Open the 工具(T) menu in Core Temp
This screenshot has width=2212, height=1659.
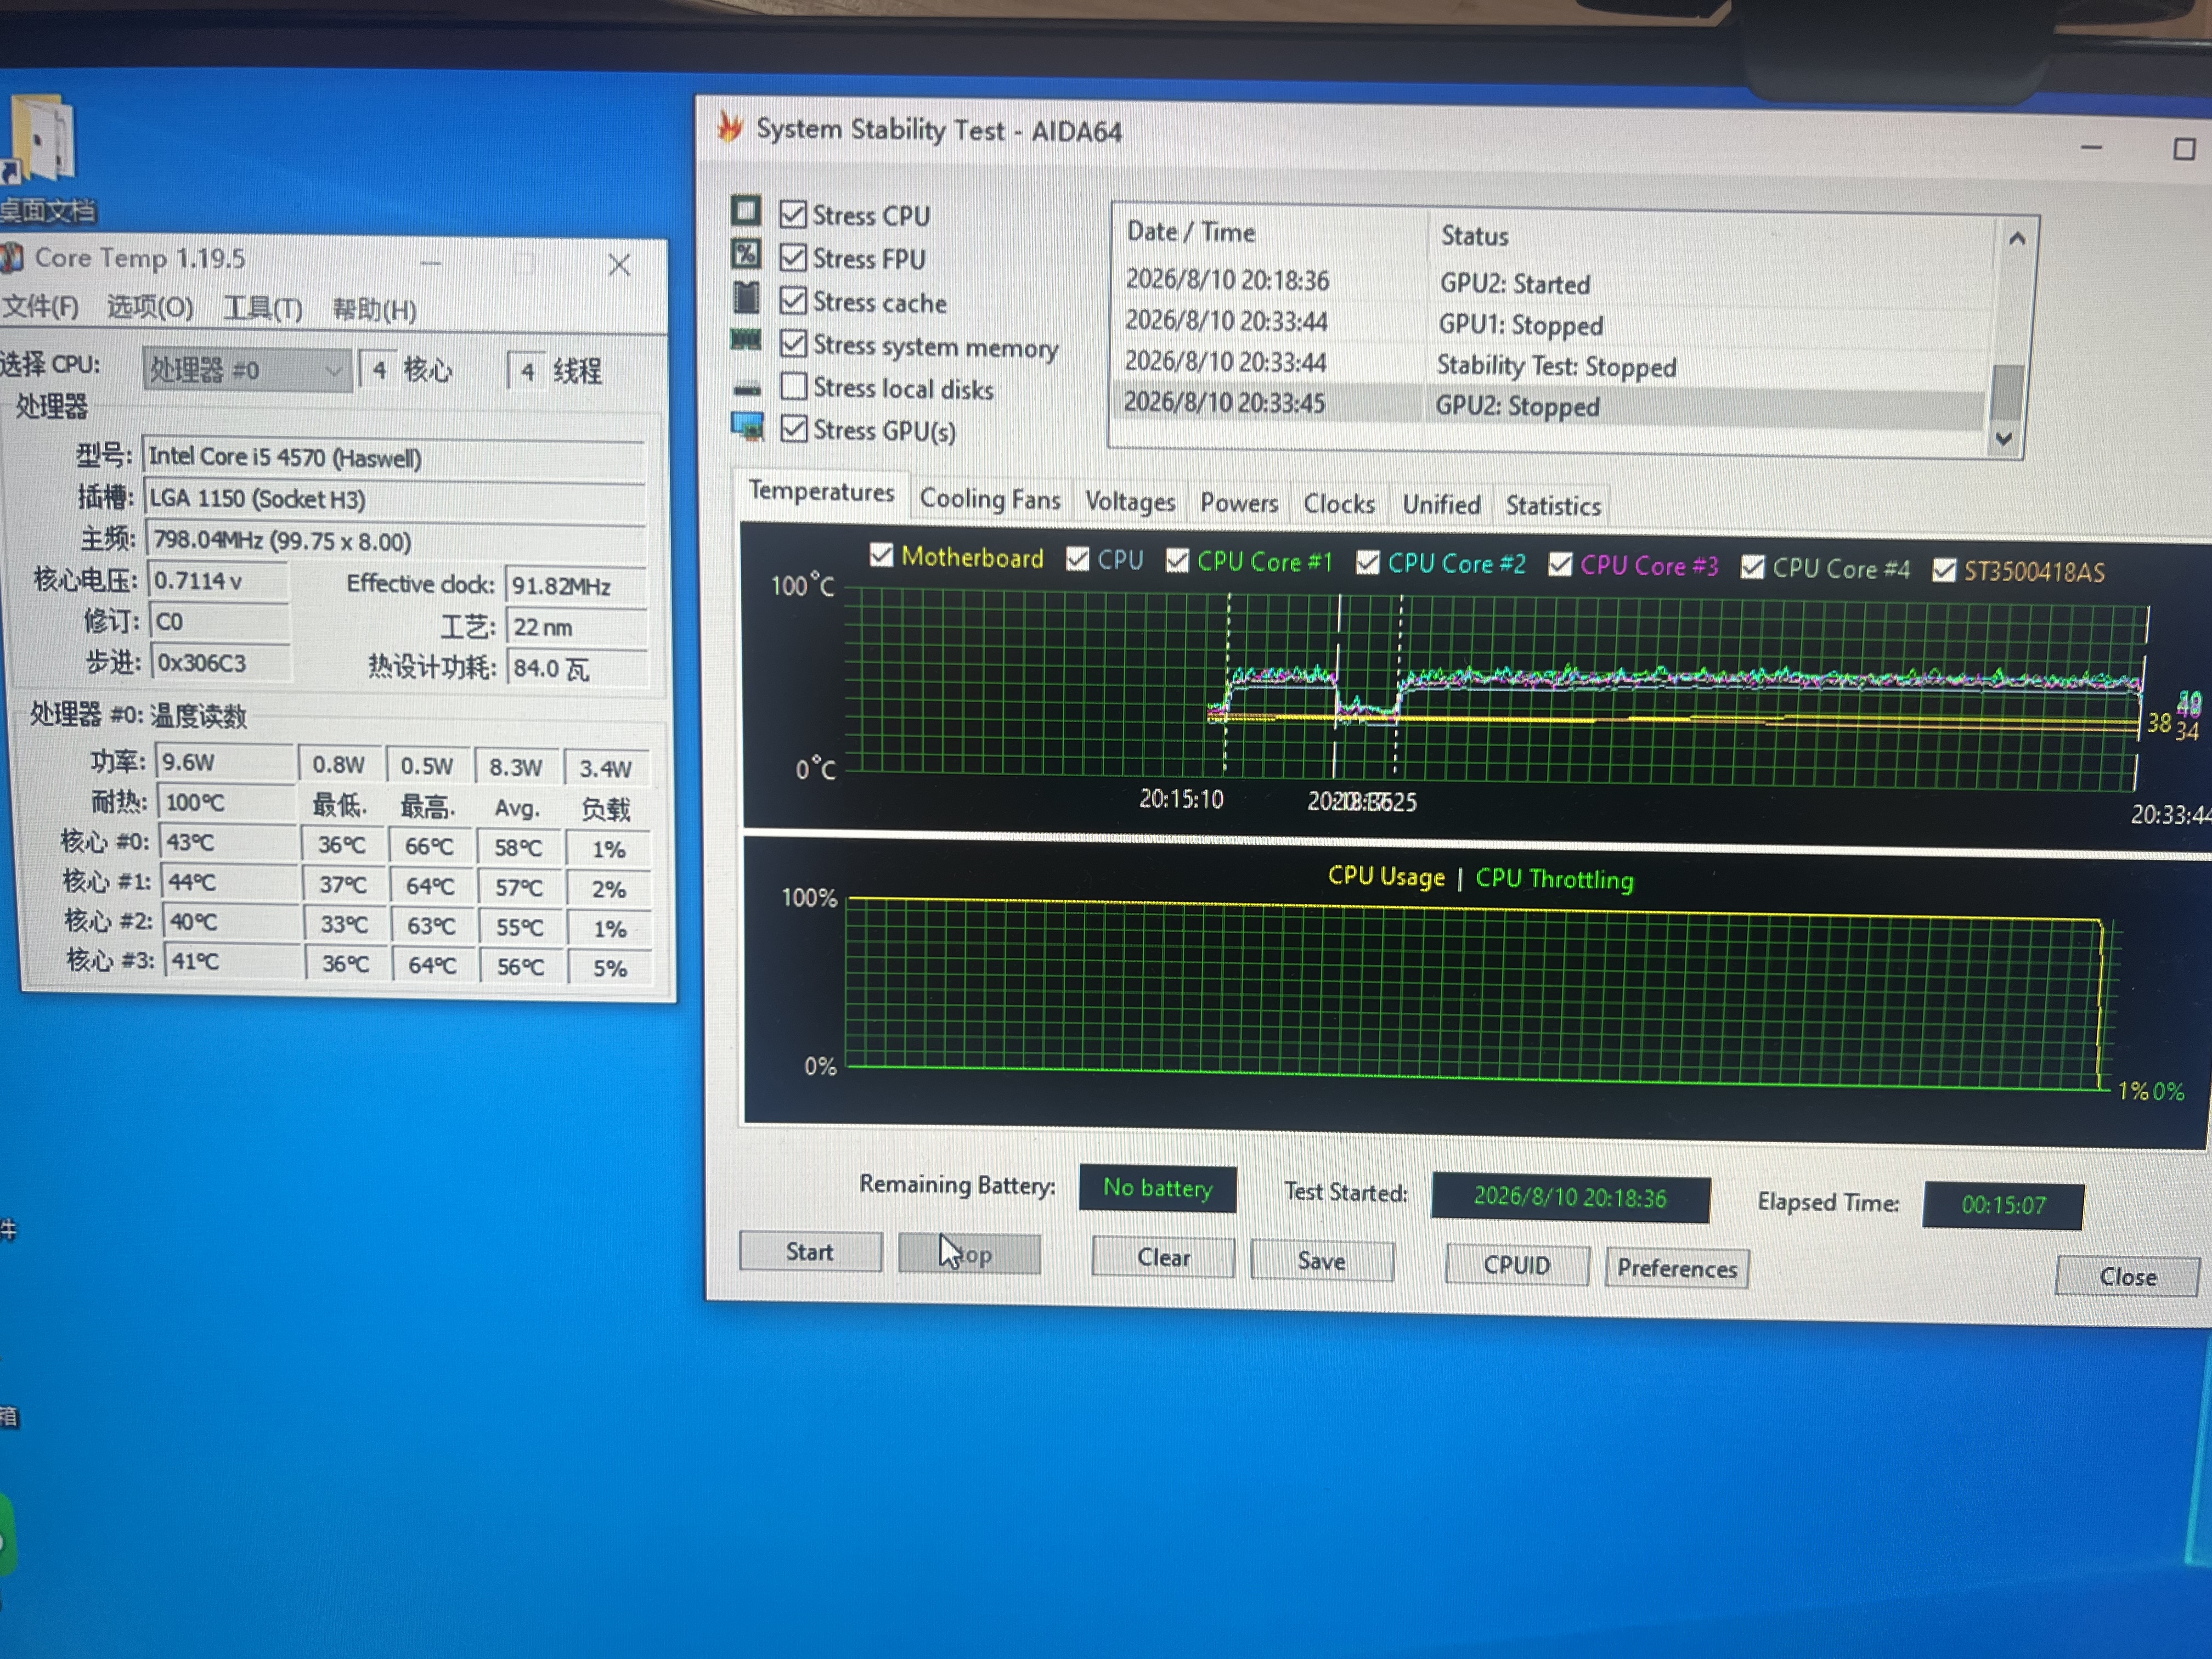pyautogui.click(x=262, y=308)
